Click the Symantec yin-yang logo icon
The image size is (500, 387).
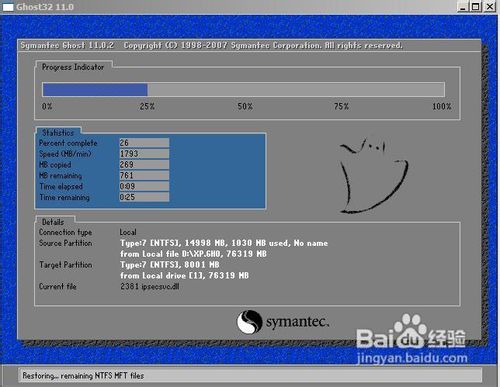pos(249,322)
